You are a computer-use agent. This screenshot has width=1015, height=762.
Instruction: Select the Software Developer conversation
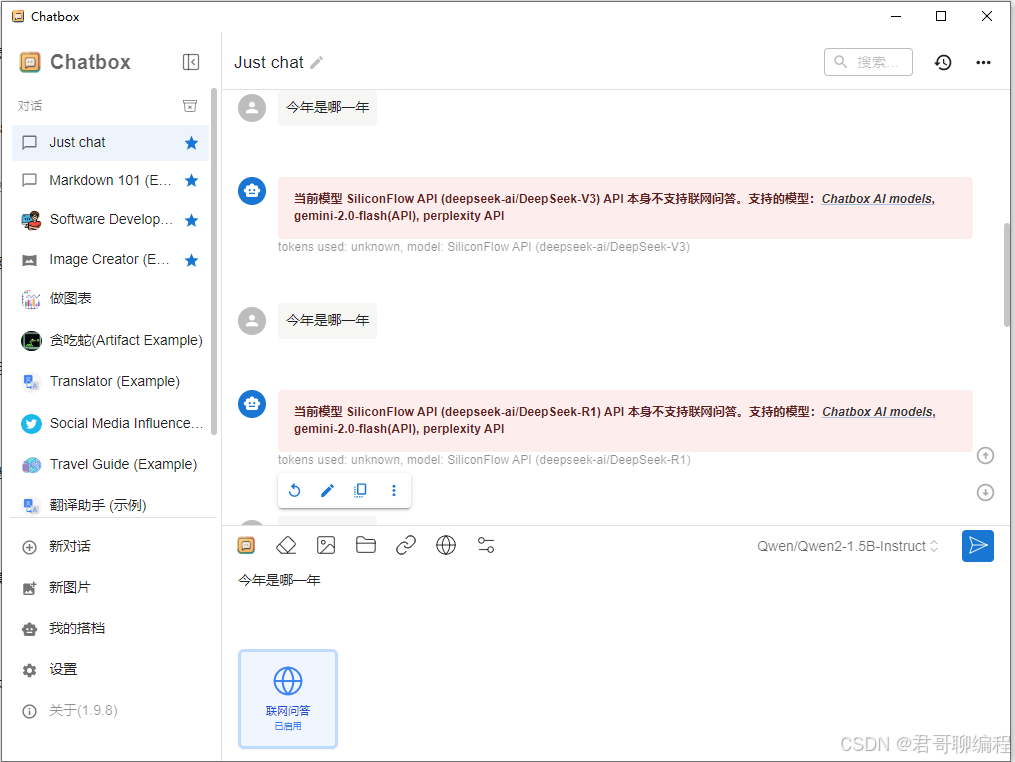click(110, 220)
